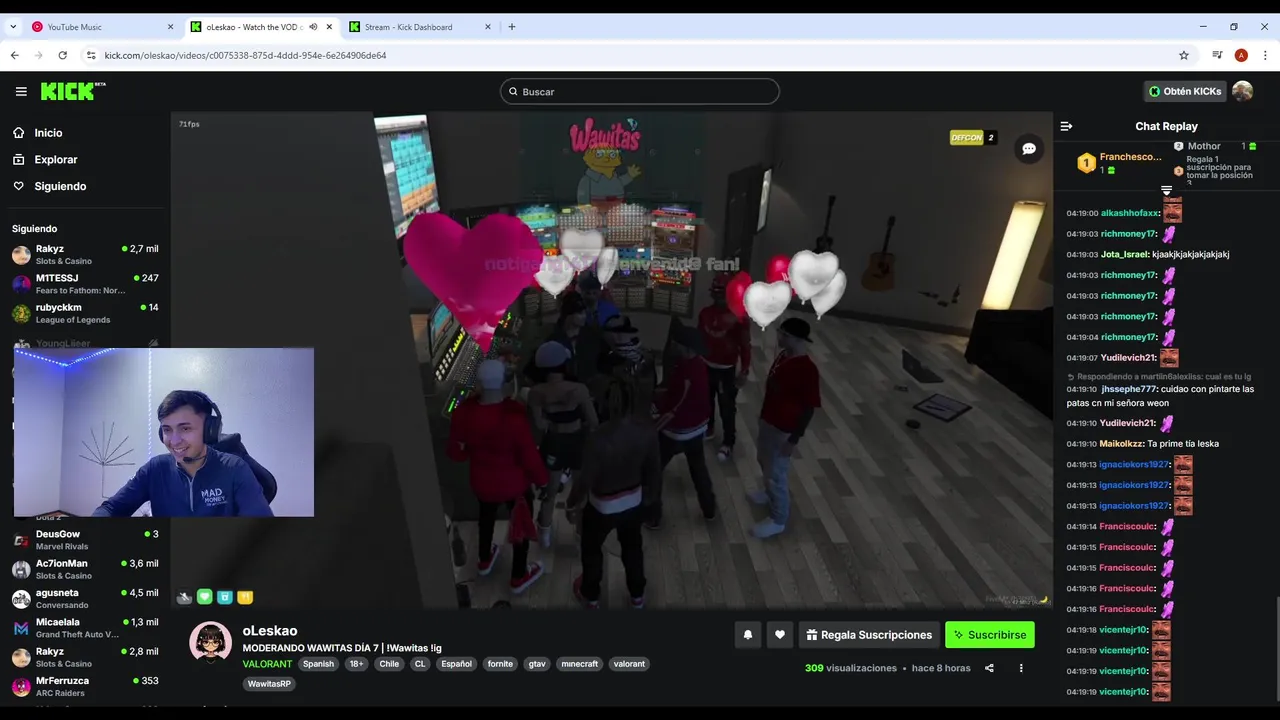Open Explorar in the sidebar
This screenshot has width=1280, height=720.
[55, 160]
